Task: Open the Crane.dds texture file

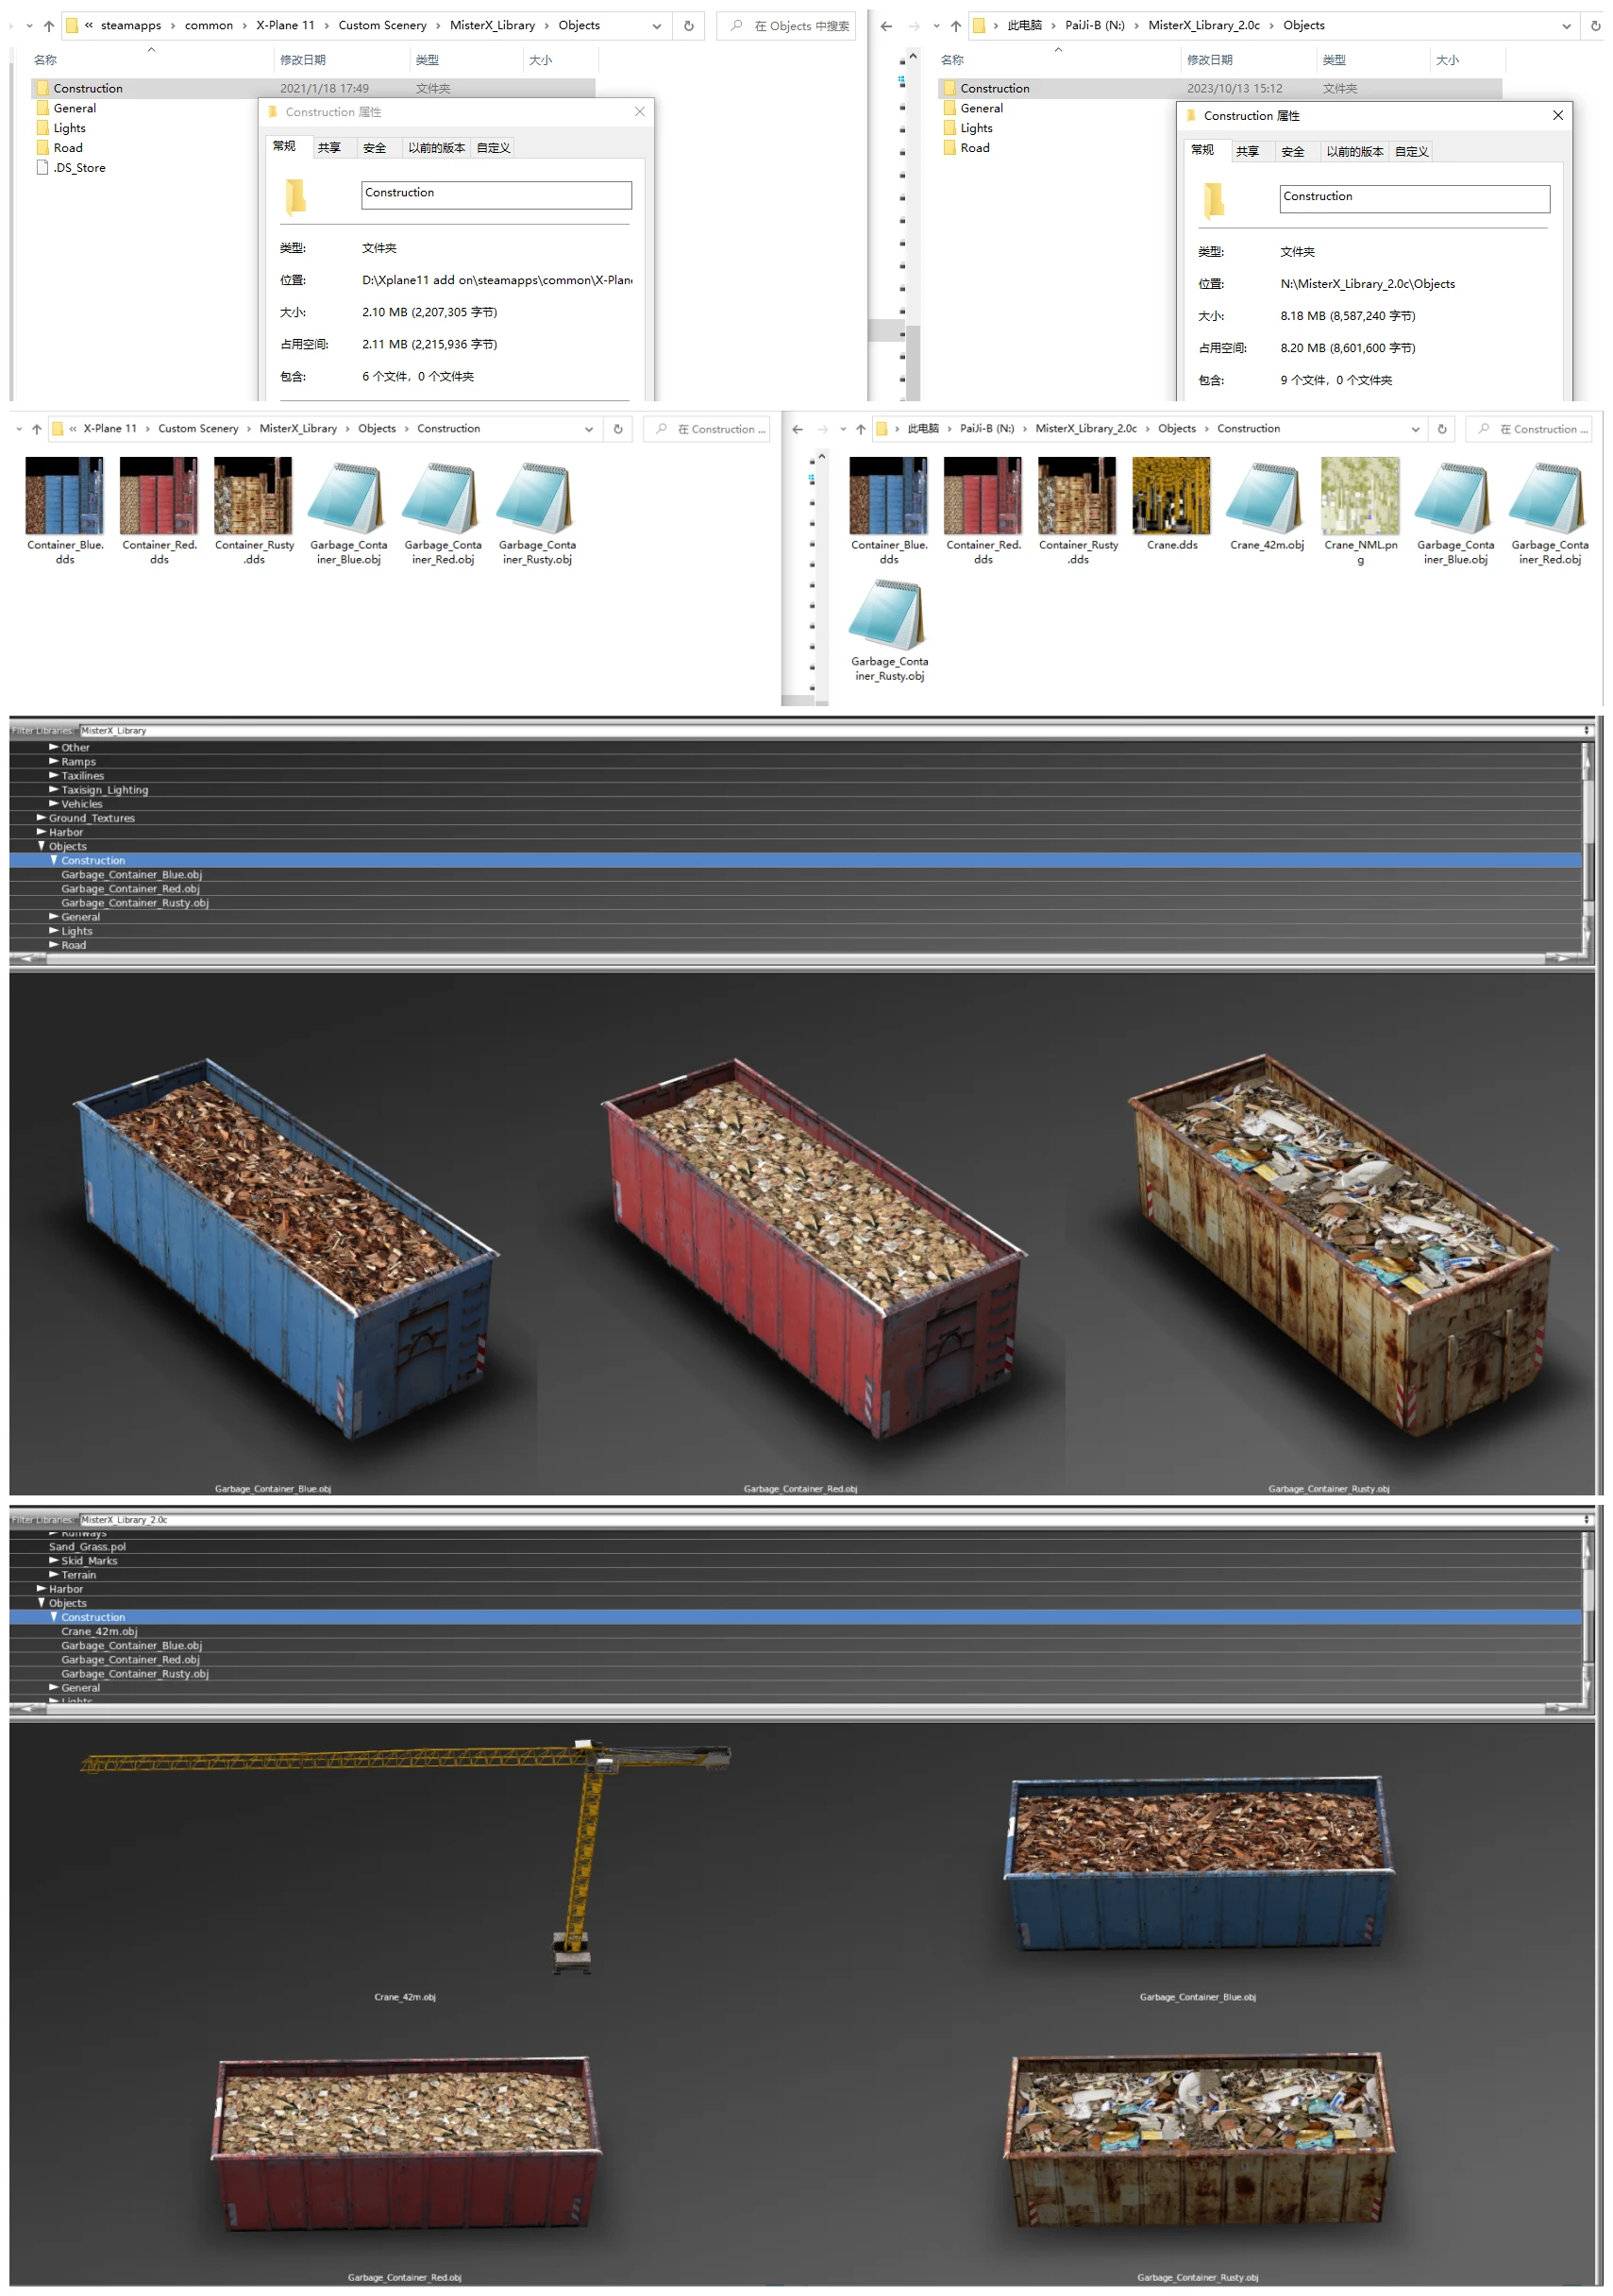Action: click(x=1171, y=497)
